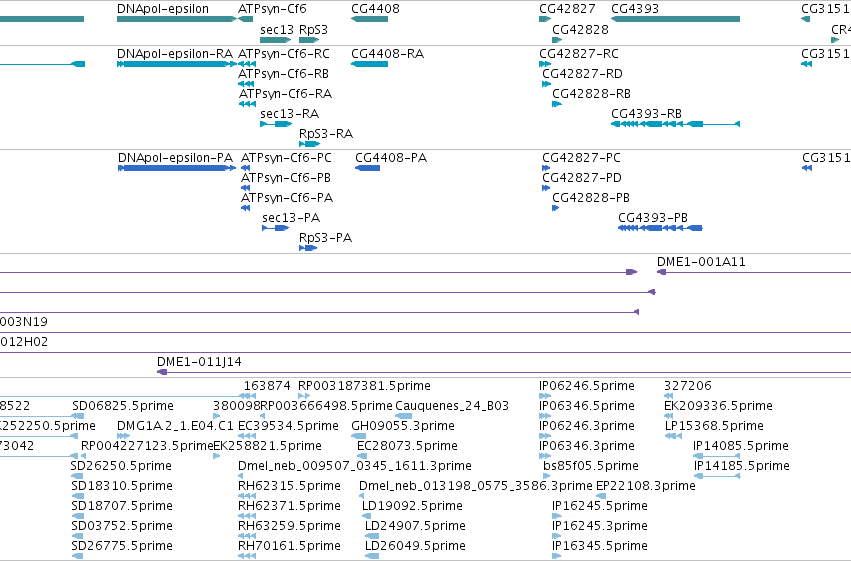This screenshot has height=561, width=851.
Task: Select SD06825.5prime EST
Action: tap(78, 416)
